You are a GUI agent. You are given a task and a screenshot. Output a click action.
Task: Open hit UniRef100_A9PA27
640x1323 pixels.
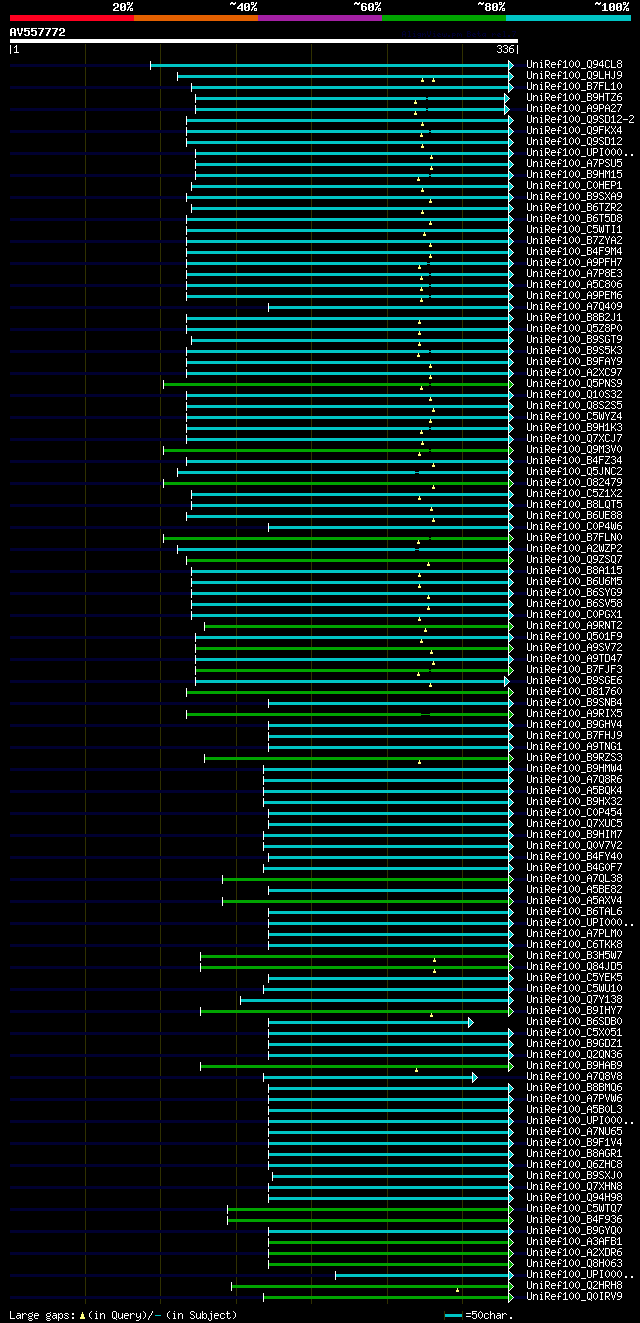click(x=574, y=109)
